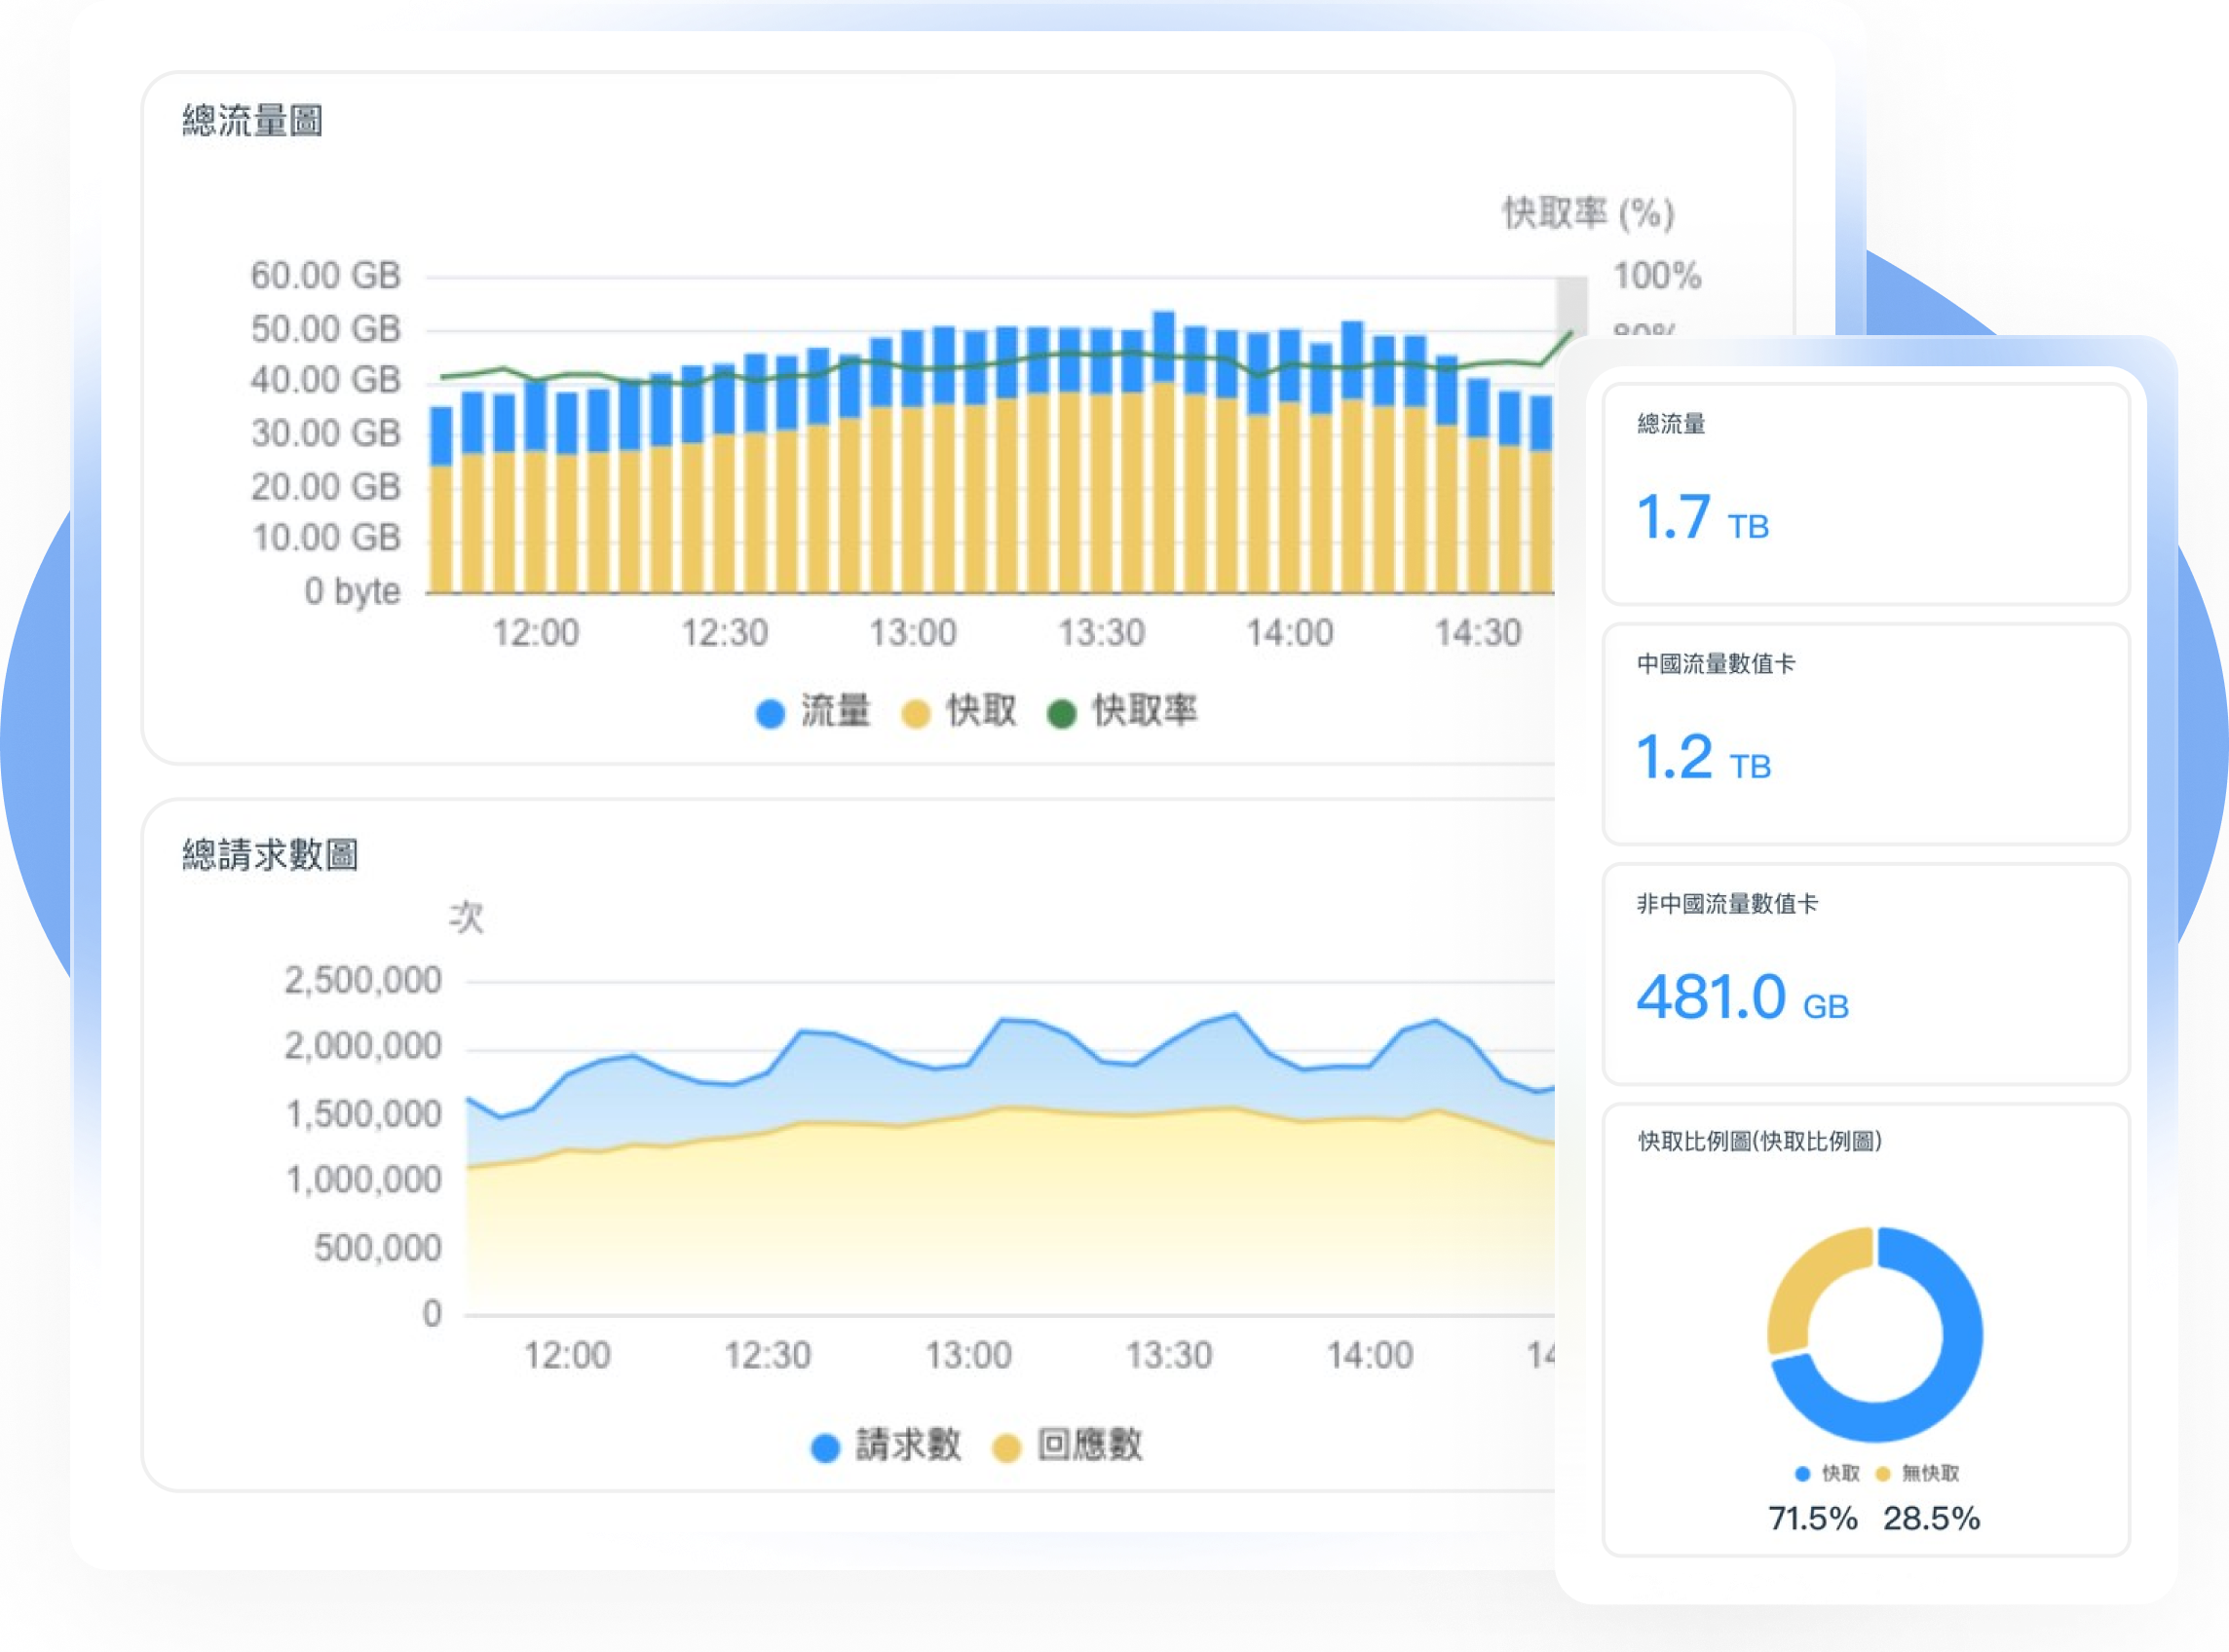This screenshot has height=1652, width=2229.
Task: Click the 快取比例圖 card title
Action: 1759,1142
